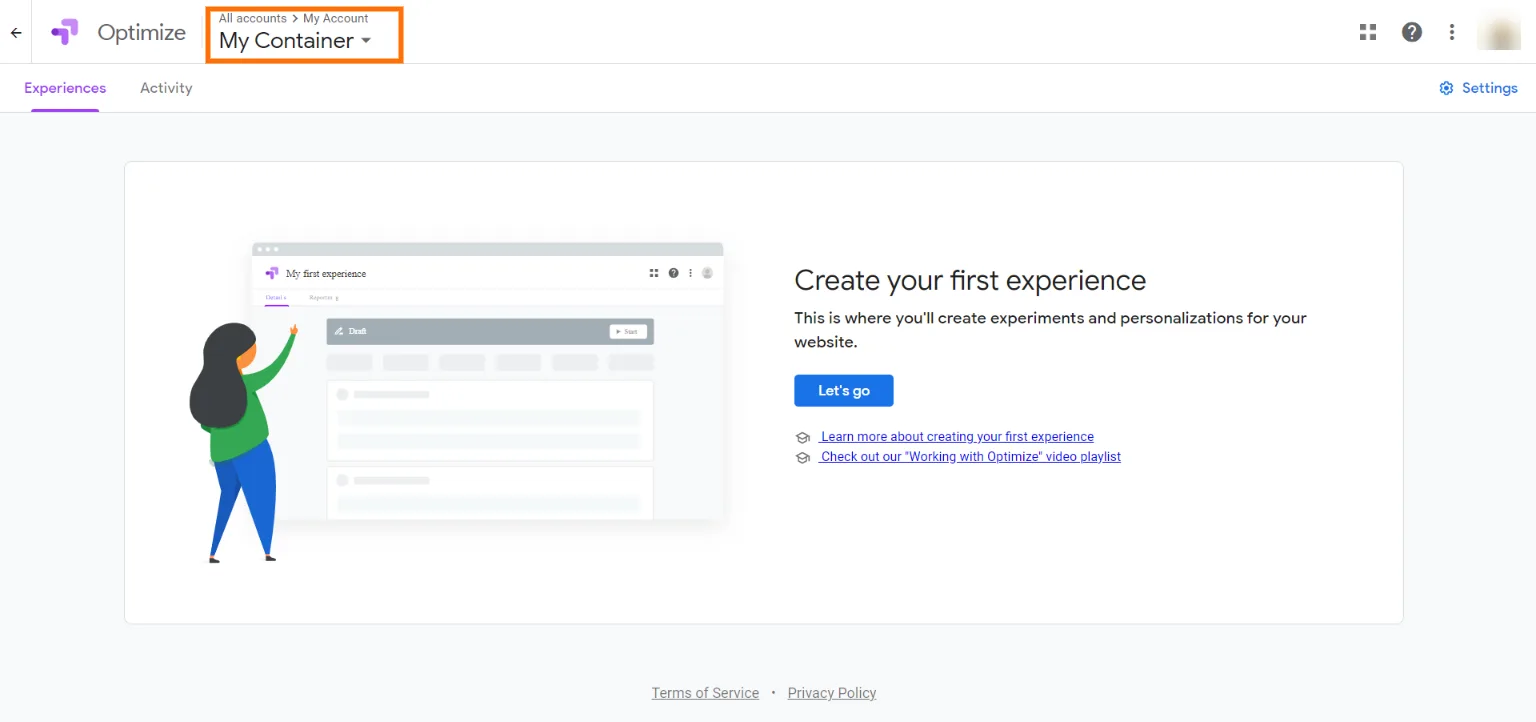Click graduation cap icon beside Learn more
Viewport: 1536px width, 722px height.
pyautogui.click(x=802, y=438)
